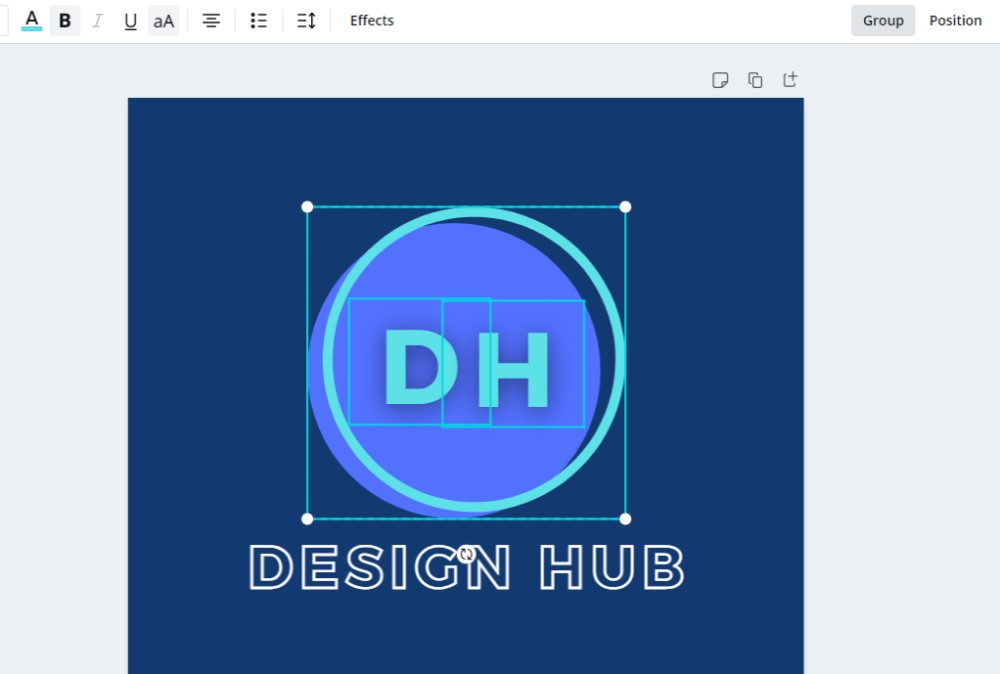Image resolution: width=1000 pixels, height=674 pixels.
Task: Click the bottom-left selection handle
Action: tap(307, 519)
